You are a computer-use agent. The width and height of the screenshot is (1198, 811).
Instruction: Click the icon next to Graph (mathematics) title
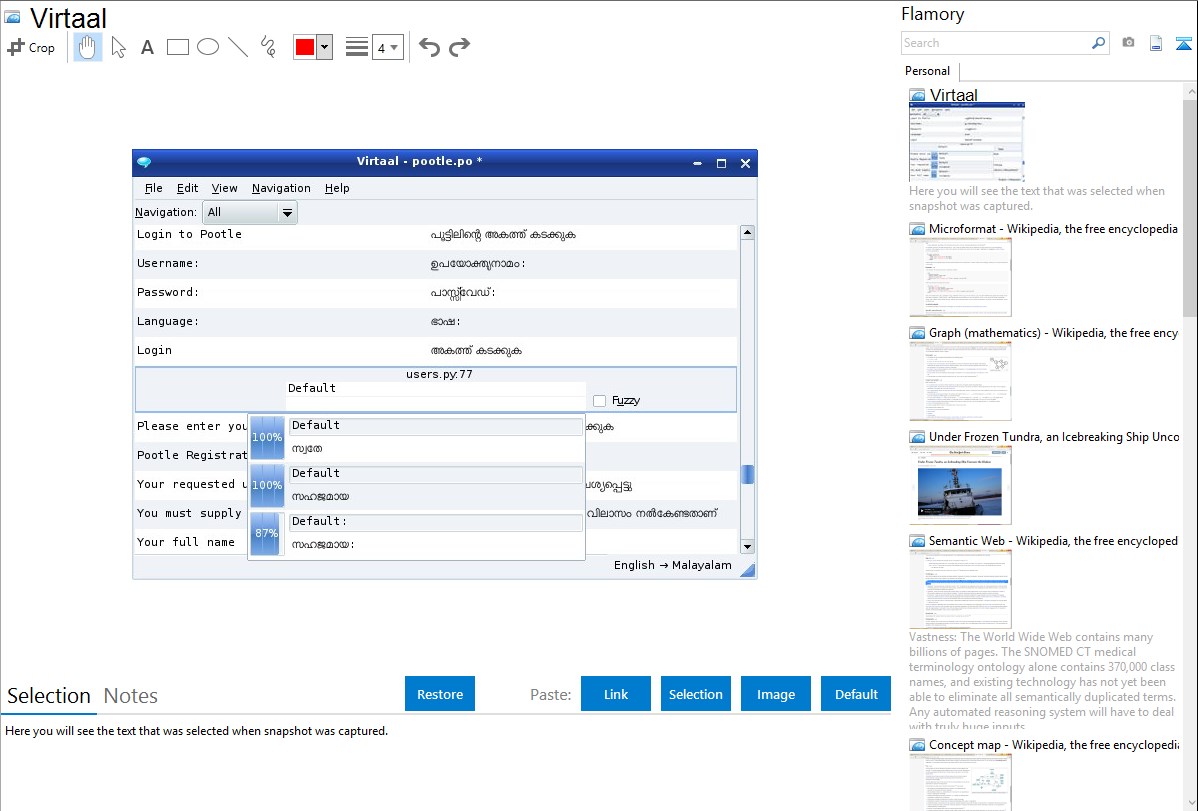click(x=917, y=333)
